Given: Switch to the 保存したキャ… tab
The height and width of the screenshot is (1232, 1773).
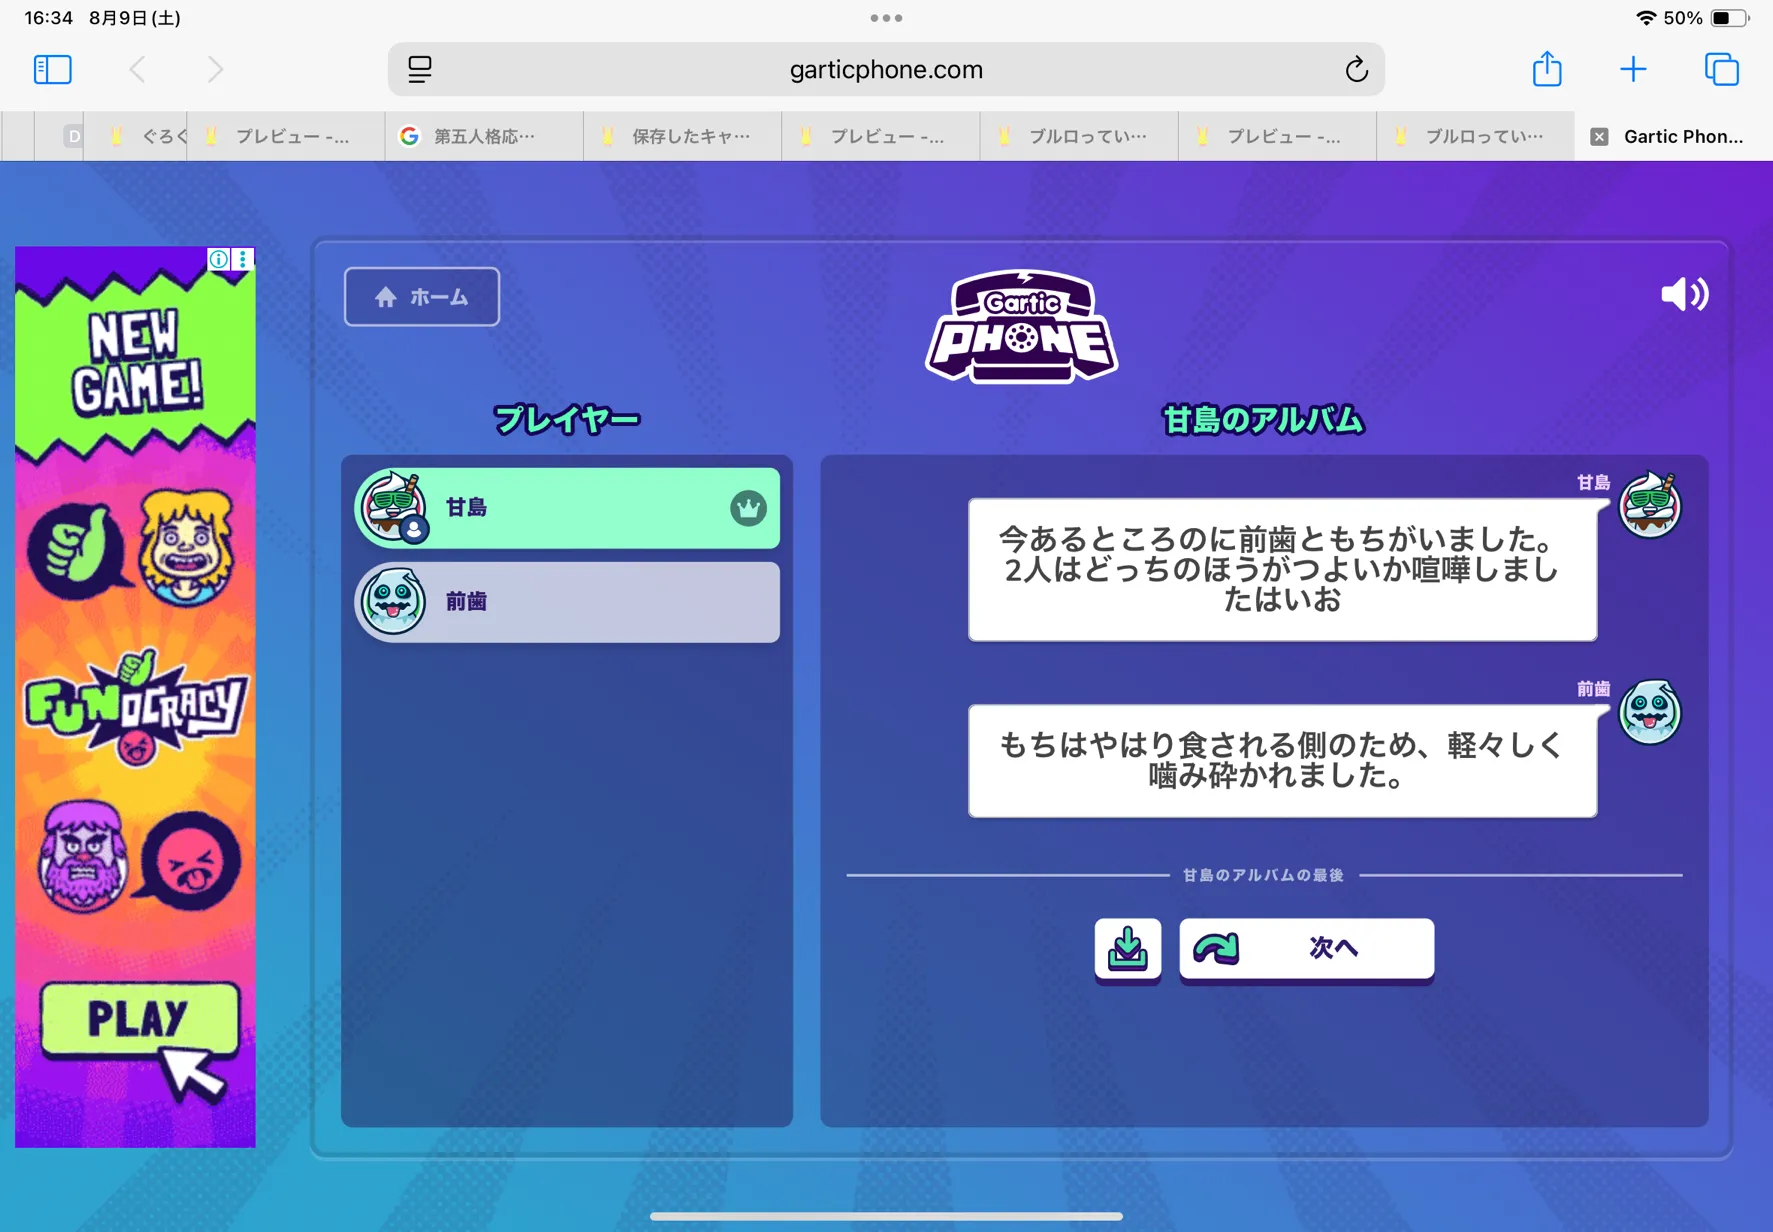Looking at the screenshot, I should pos(682,136).
